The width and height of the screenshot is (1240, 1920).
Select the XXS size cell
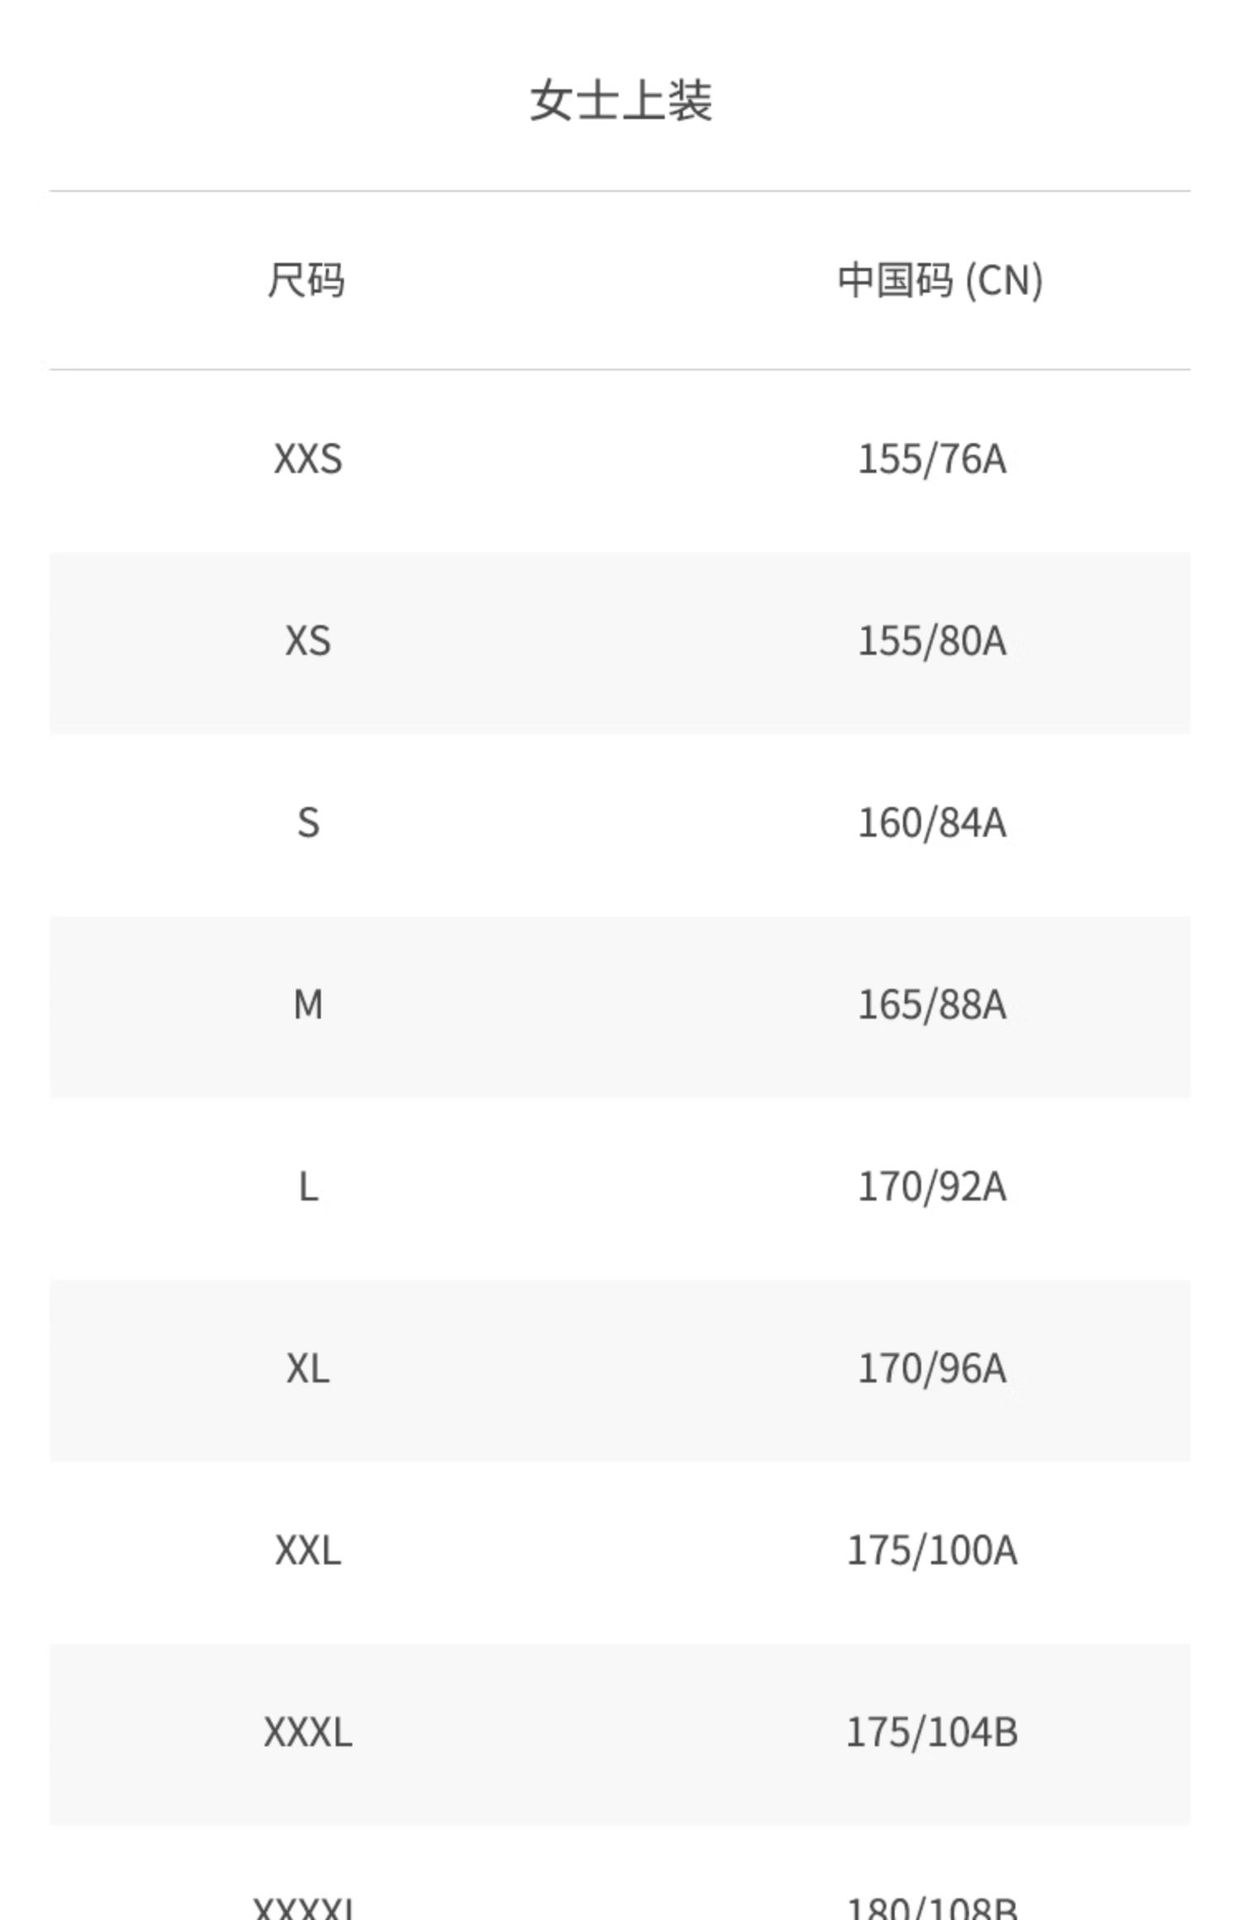308,460
